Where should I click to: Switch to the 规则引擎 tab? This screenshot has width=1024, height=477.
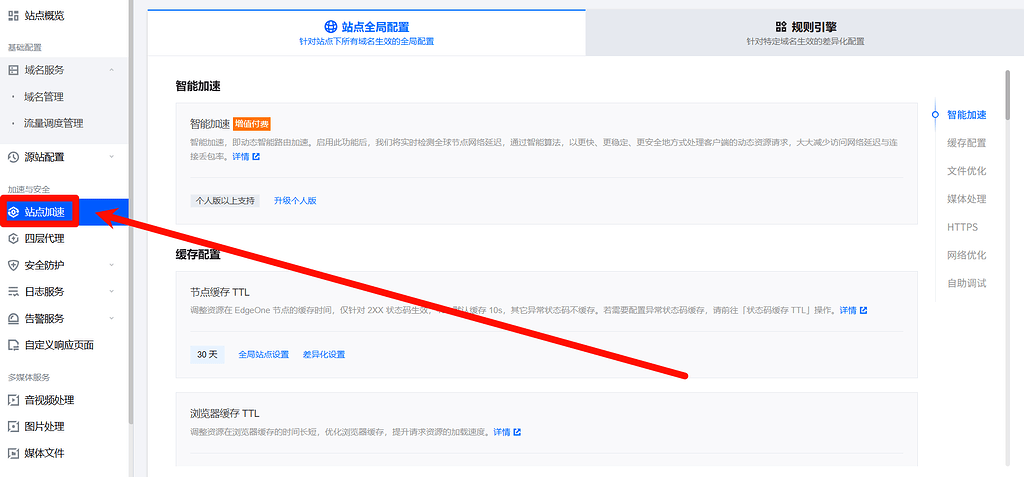tap(804, 27)
